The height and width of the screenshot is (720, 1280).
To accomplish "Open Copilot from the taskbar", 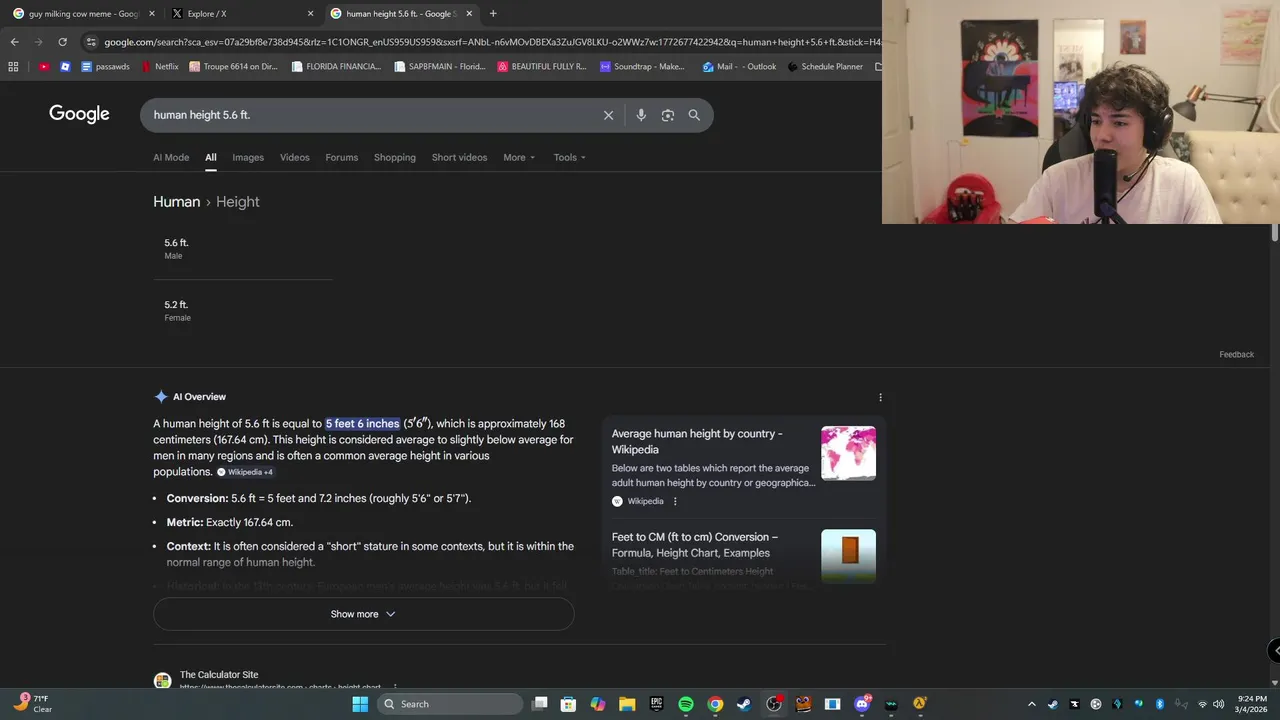I will pyautogui.click(x=598, y=704).
